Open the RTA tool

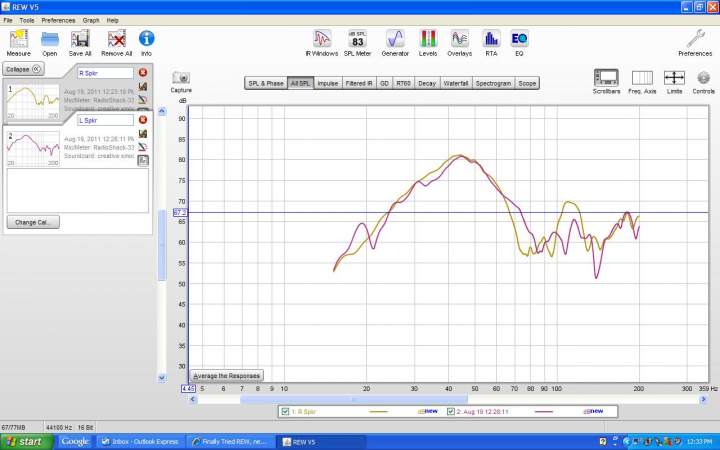[x=491, y=43]
